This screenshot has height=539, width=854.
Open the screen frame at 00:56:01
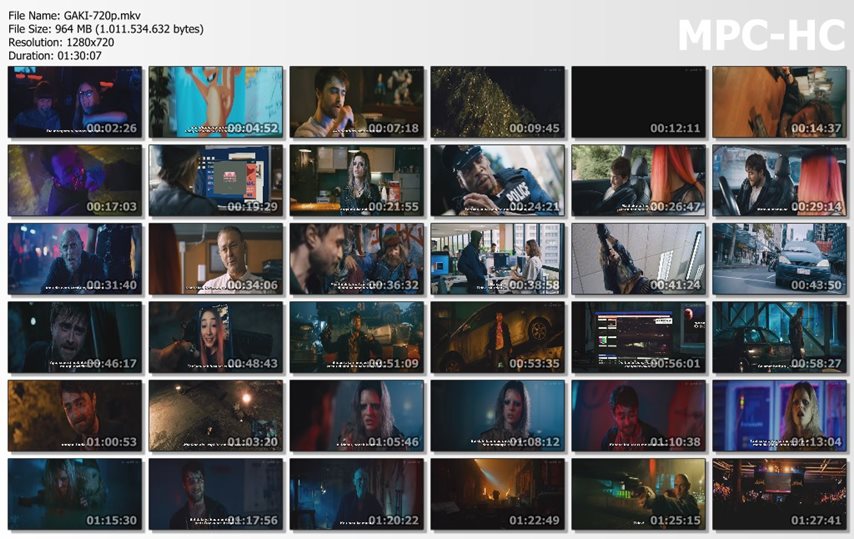click(639, 337)
